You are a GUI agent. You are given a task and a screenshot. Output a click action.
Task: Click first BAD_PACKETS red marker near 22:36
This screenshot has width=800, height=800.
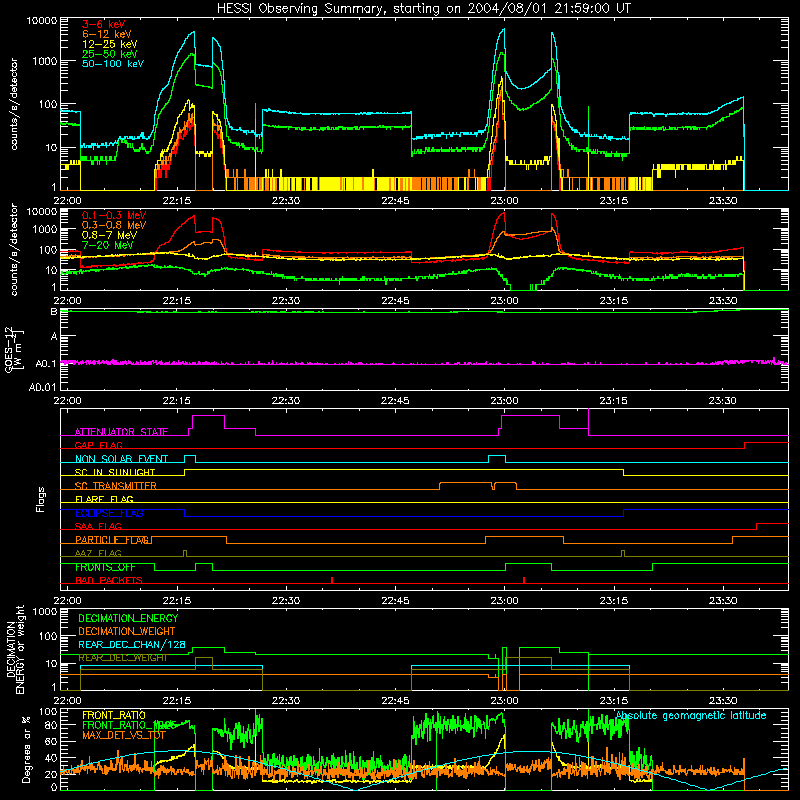[332, 580]
